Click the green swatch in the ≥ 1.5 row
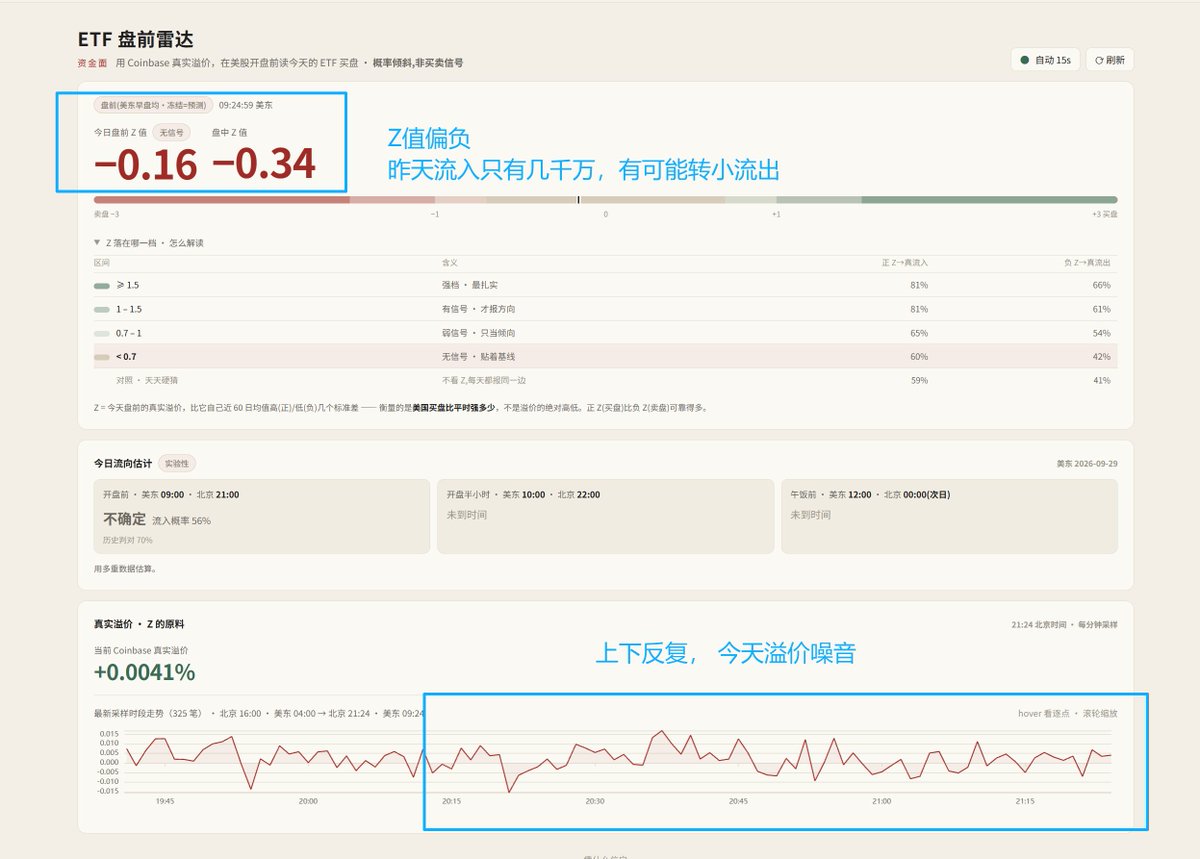This screenshot has width=1200, height=859. [101, 285]
